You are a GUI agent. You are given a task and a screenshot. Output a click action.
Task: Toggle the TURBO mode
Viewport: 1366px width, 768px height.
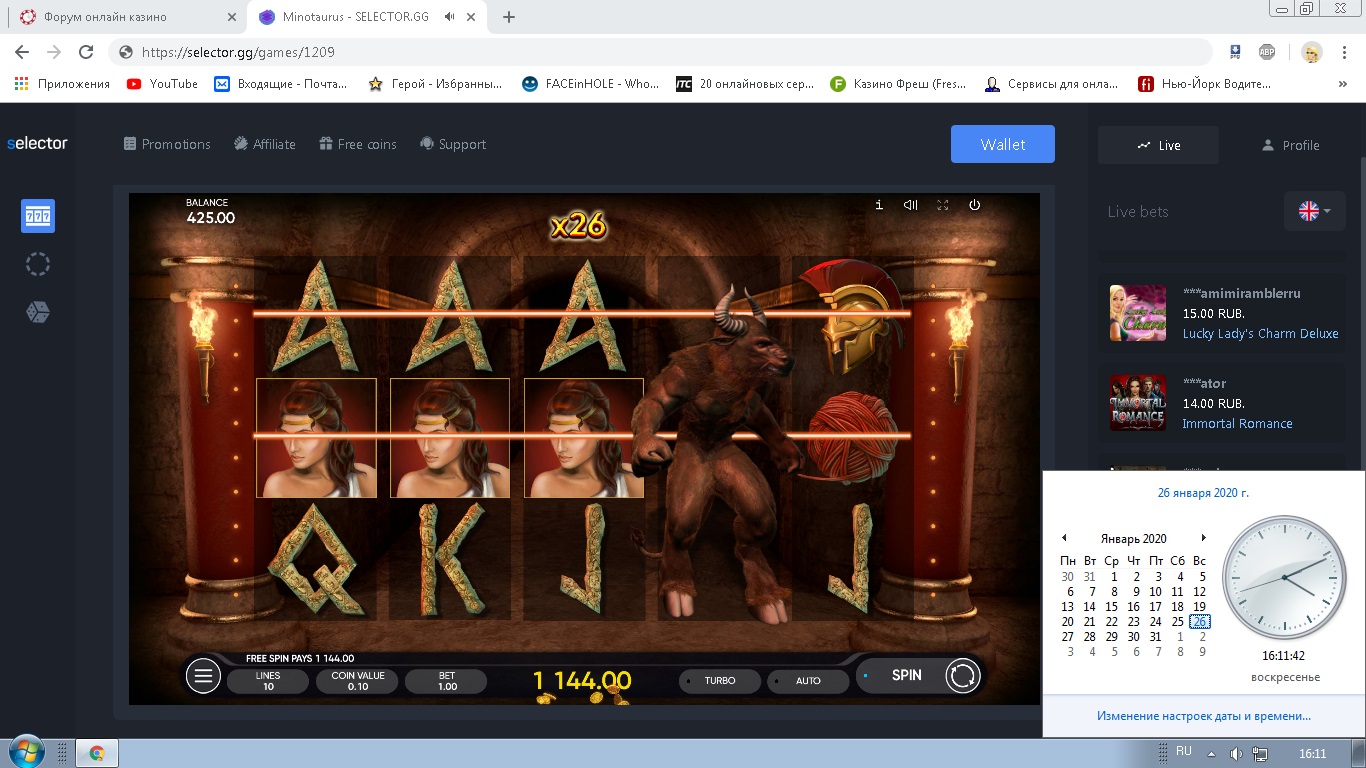[x=718, y=681]
